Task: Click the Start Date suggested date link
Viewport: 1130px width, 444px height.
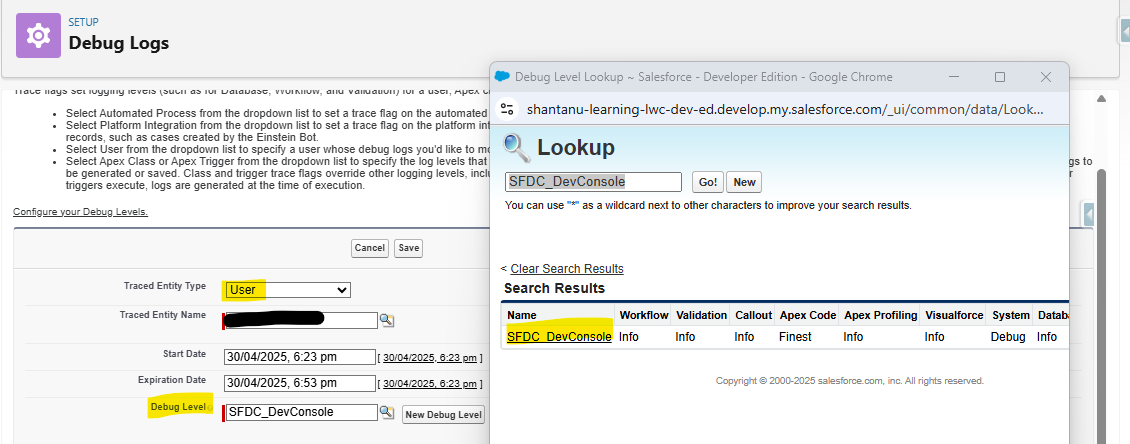Action: [430, 358]
